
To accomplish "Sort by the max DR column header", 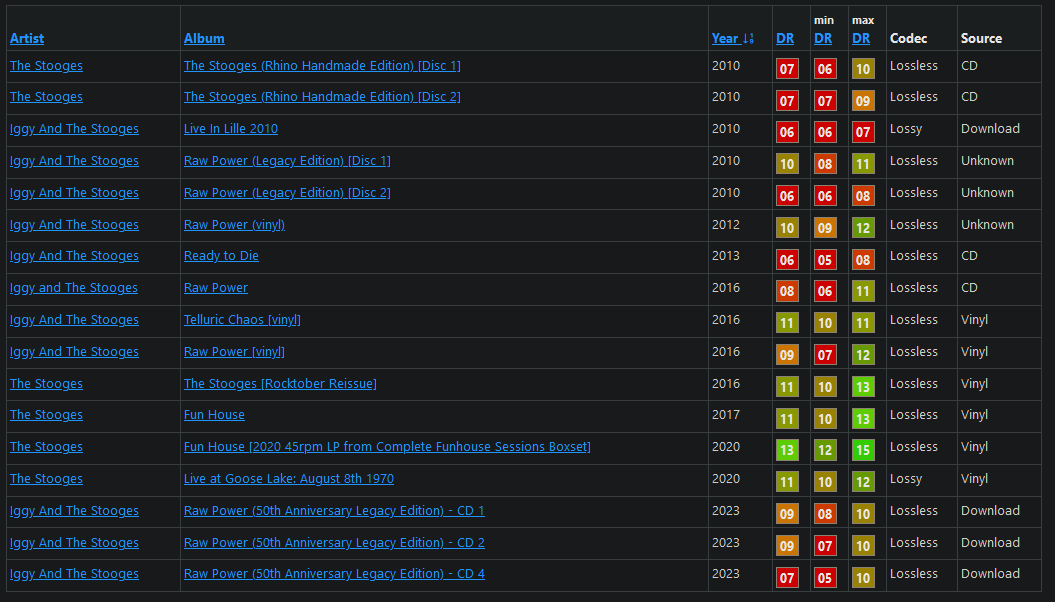I will (861, 38).
